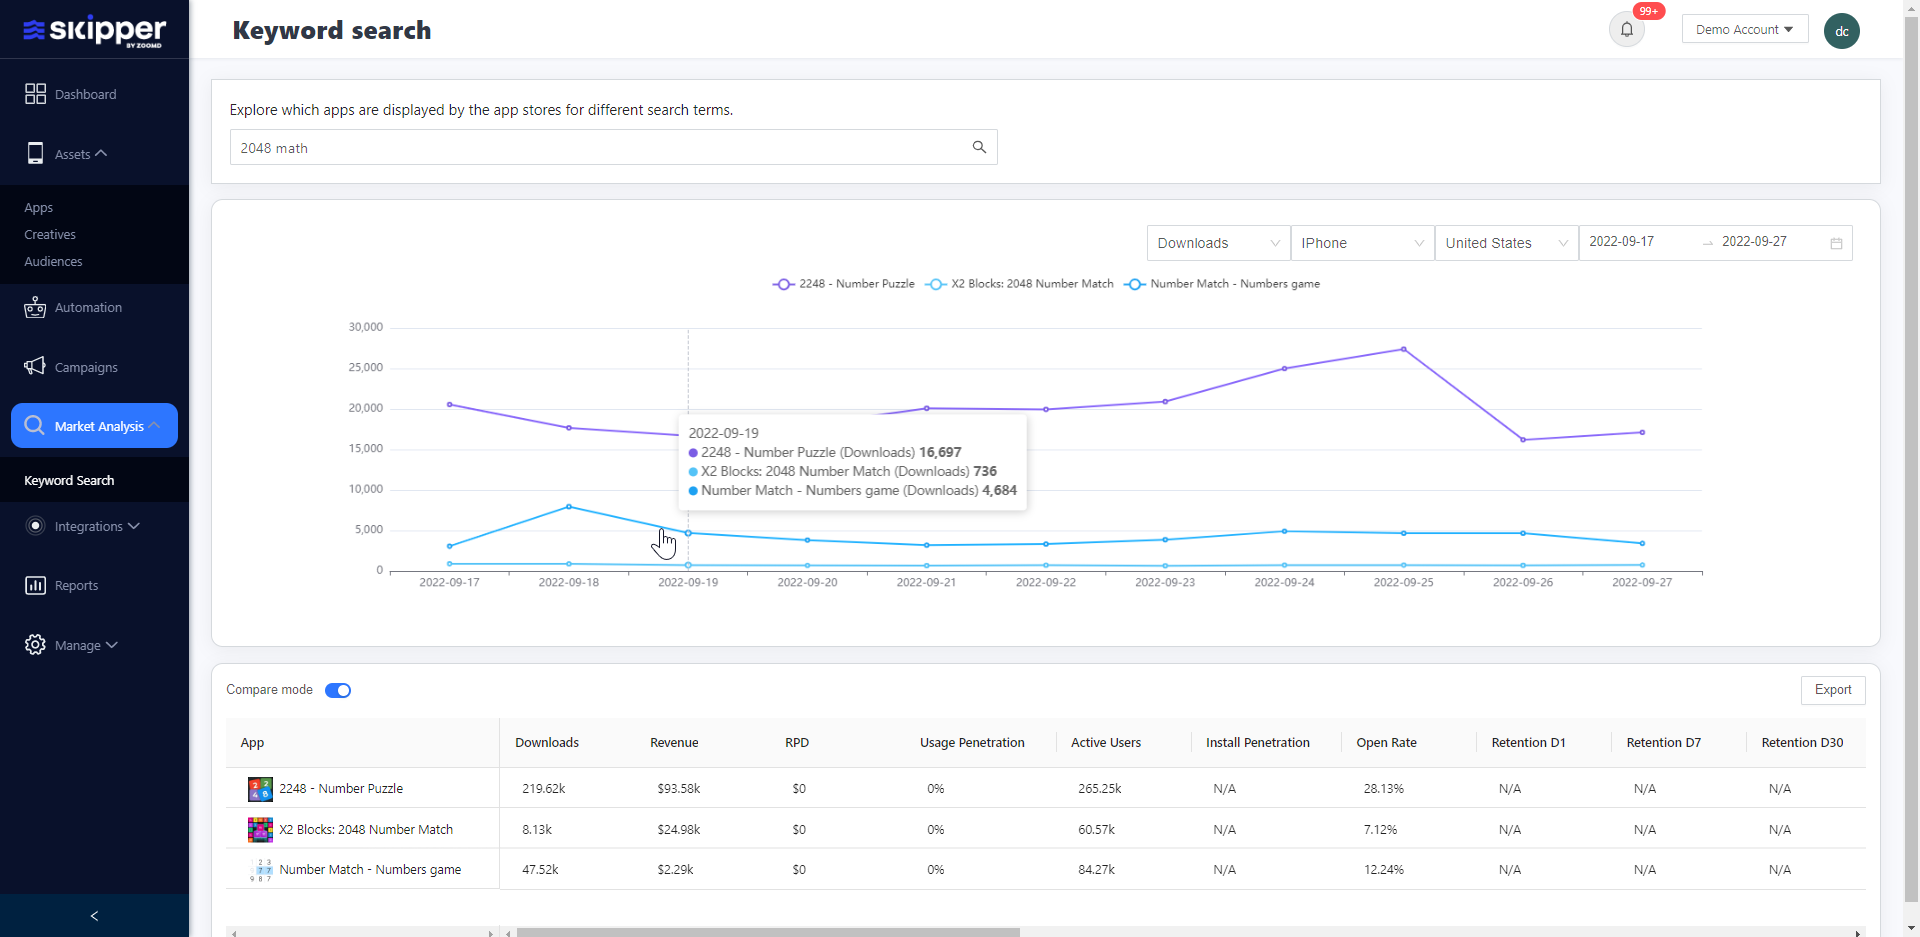The width and height of the screenshot is (1920, 937).
Task: Click the Export button
Action: (1832, 690)
